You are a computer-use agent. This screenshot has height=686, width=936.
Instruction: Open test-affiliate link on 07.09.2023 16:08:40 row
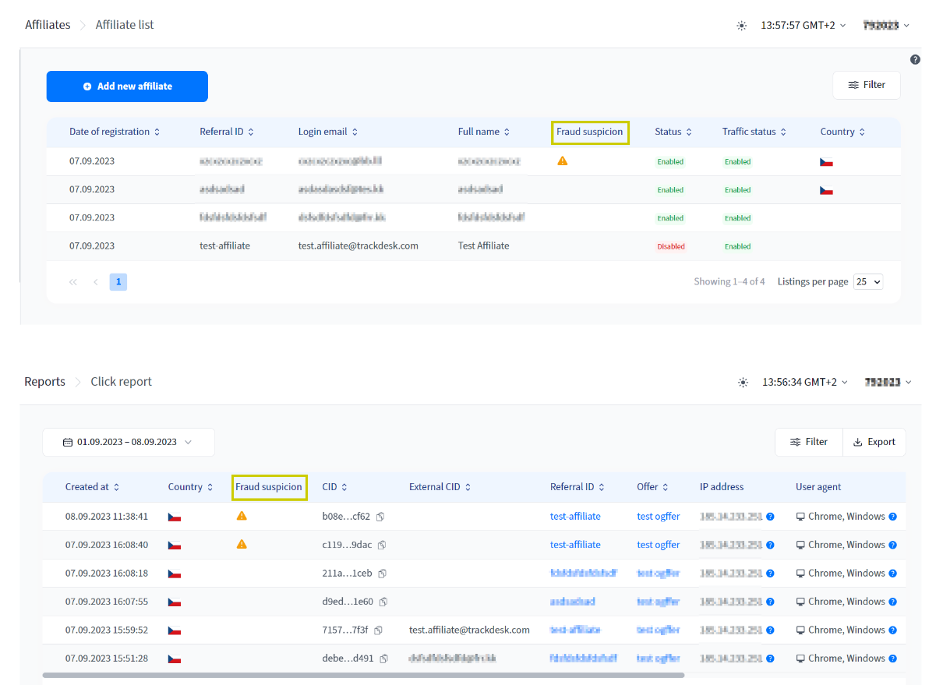(x=575, y=545)
